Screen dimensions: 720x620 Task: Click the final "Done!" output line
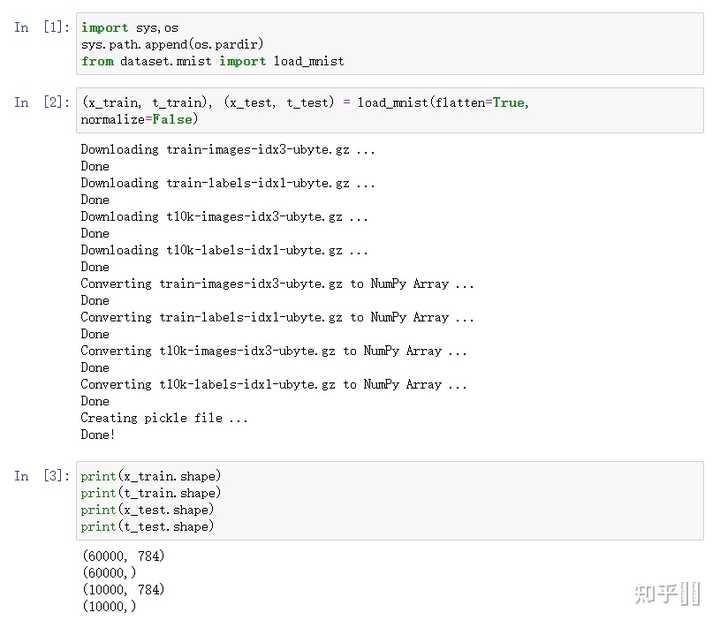98,435
